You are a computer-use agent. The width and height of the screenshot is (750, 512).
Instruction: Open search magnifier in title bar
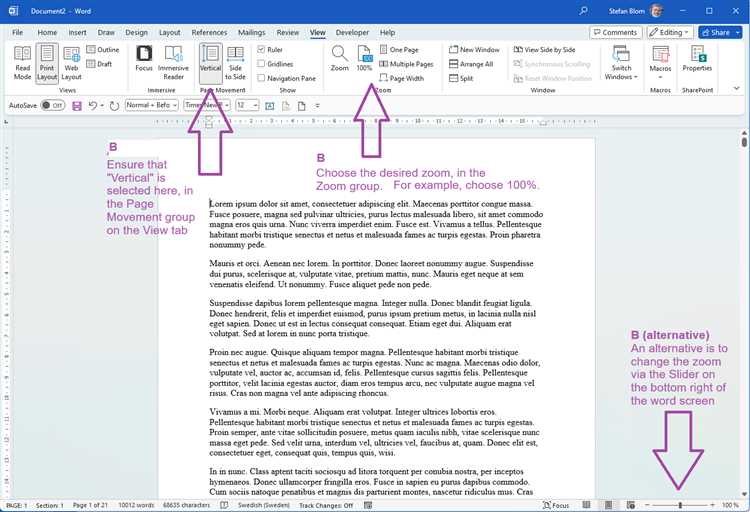pos(583,11)
